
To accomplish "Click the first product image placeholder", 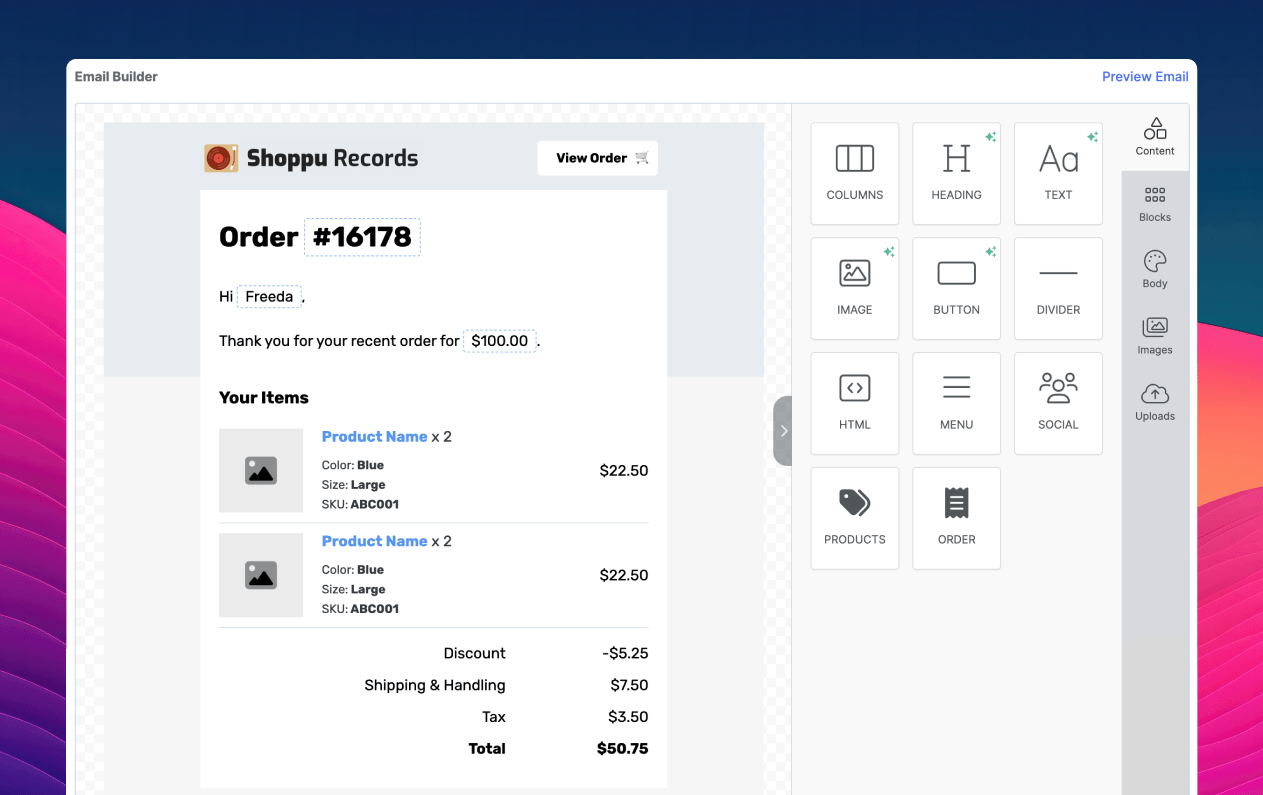I will coord(261,471).
